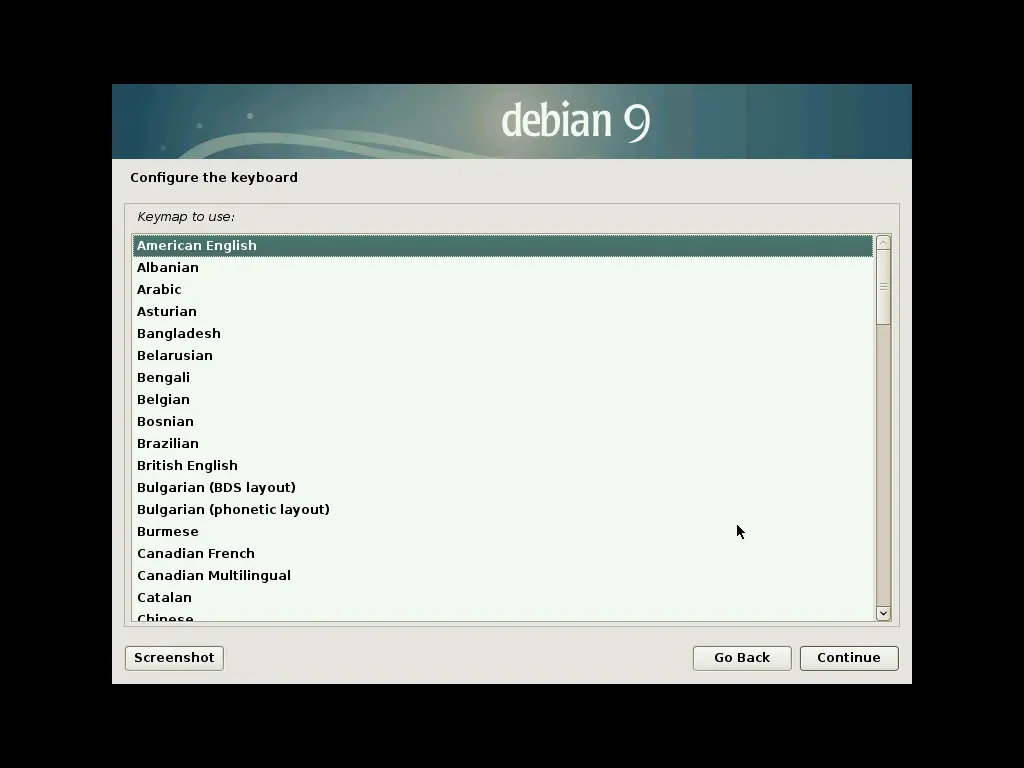Select the Catalan keymap
1024x768 pixels.
(x=502, y=598)
